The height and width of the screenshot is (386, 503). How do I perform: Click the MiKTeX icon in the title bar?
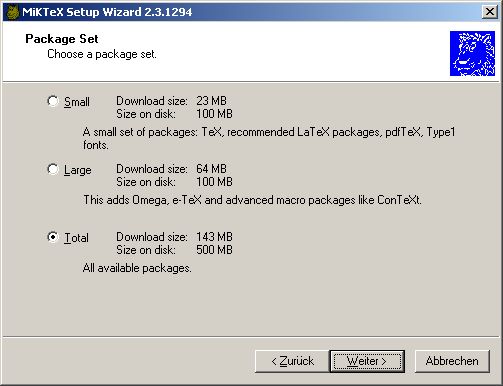click(13, 12)
